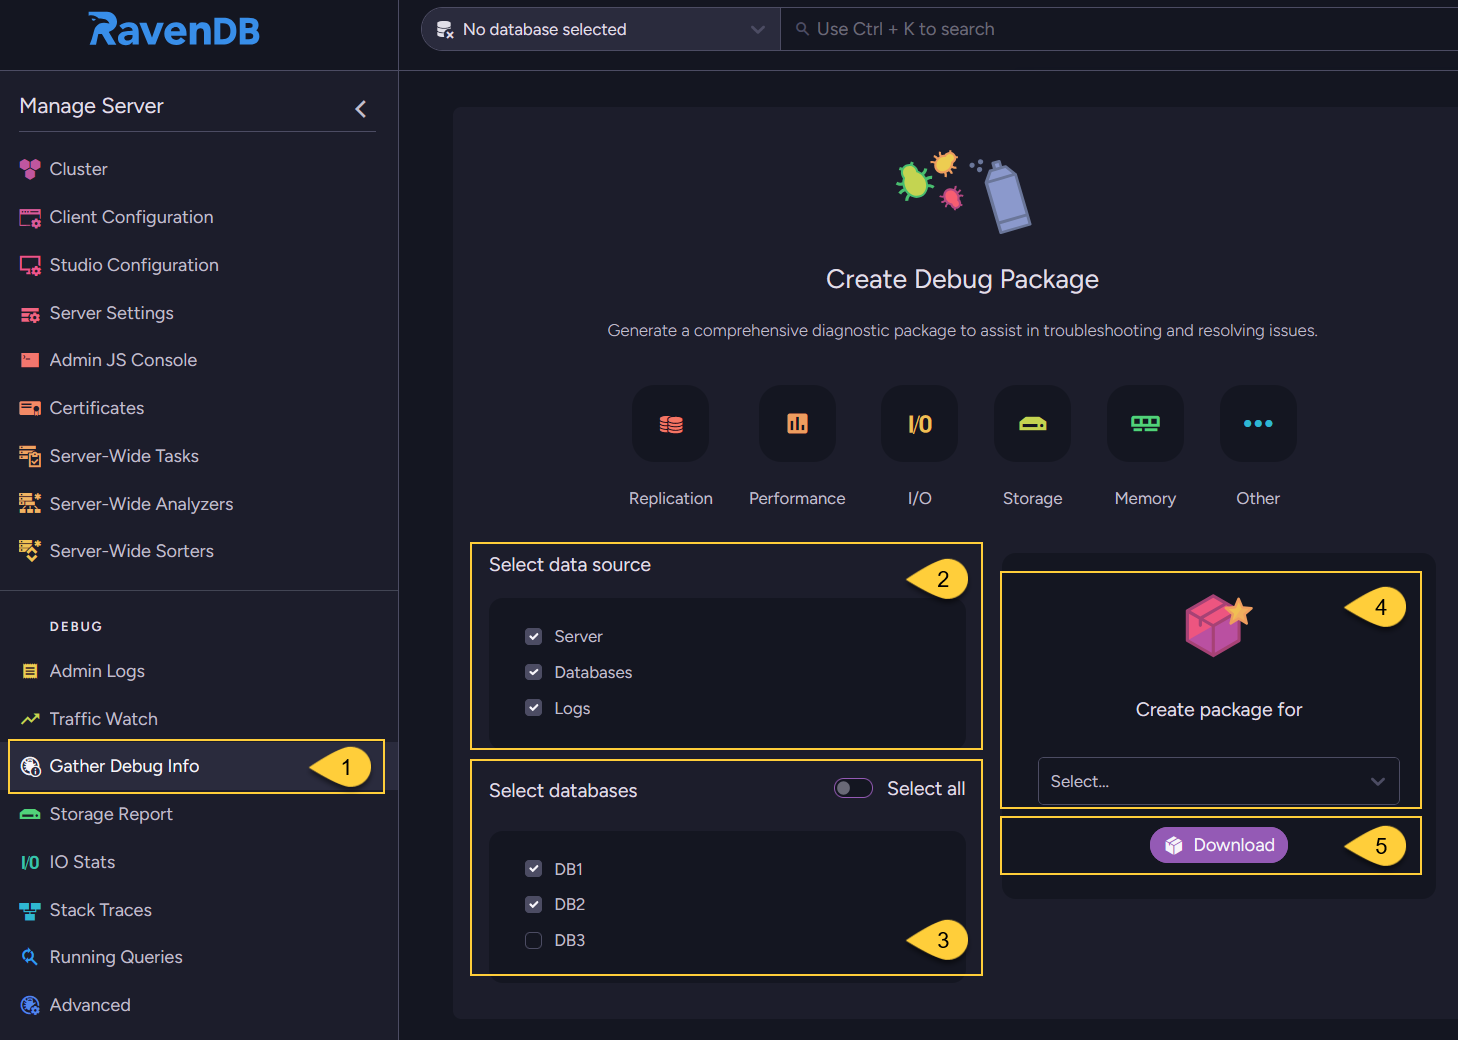Open Admin Logs link
The image size is (1458, 1040).
[x=97, y=671]
